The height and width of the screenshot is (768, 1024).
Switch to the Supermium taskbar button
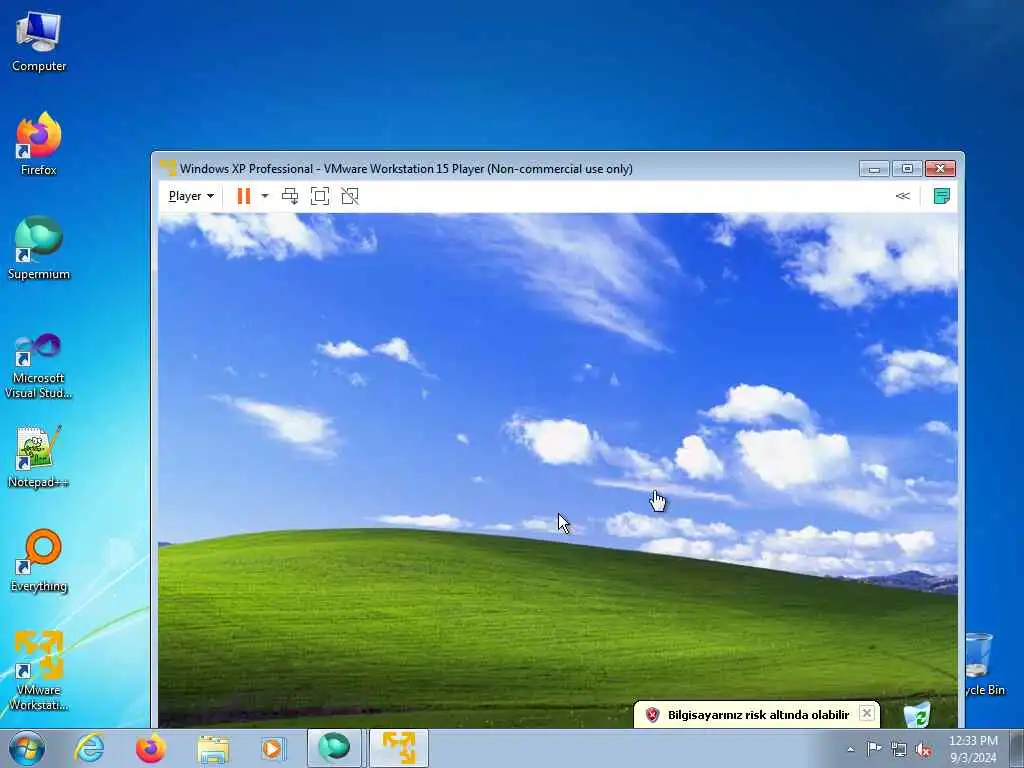tap(334, 748)
